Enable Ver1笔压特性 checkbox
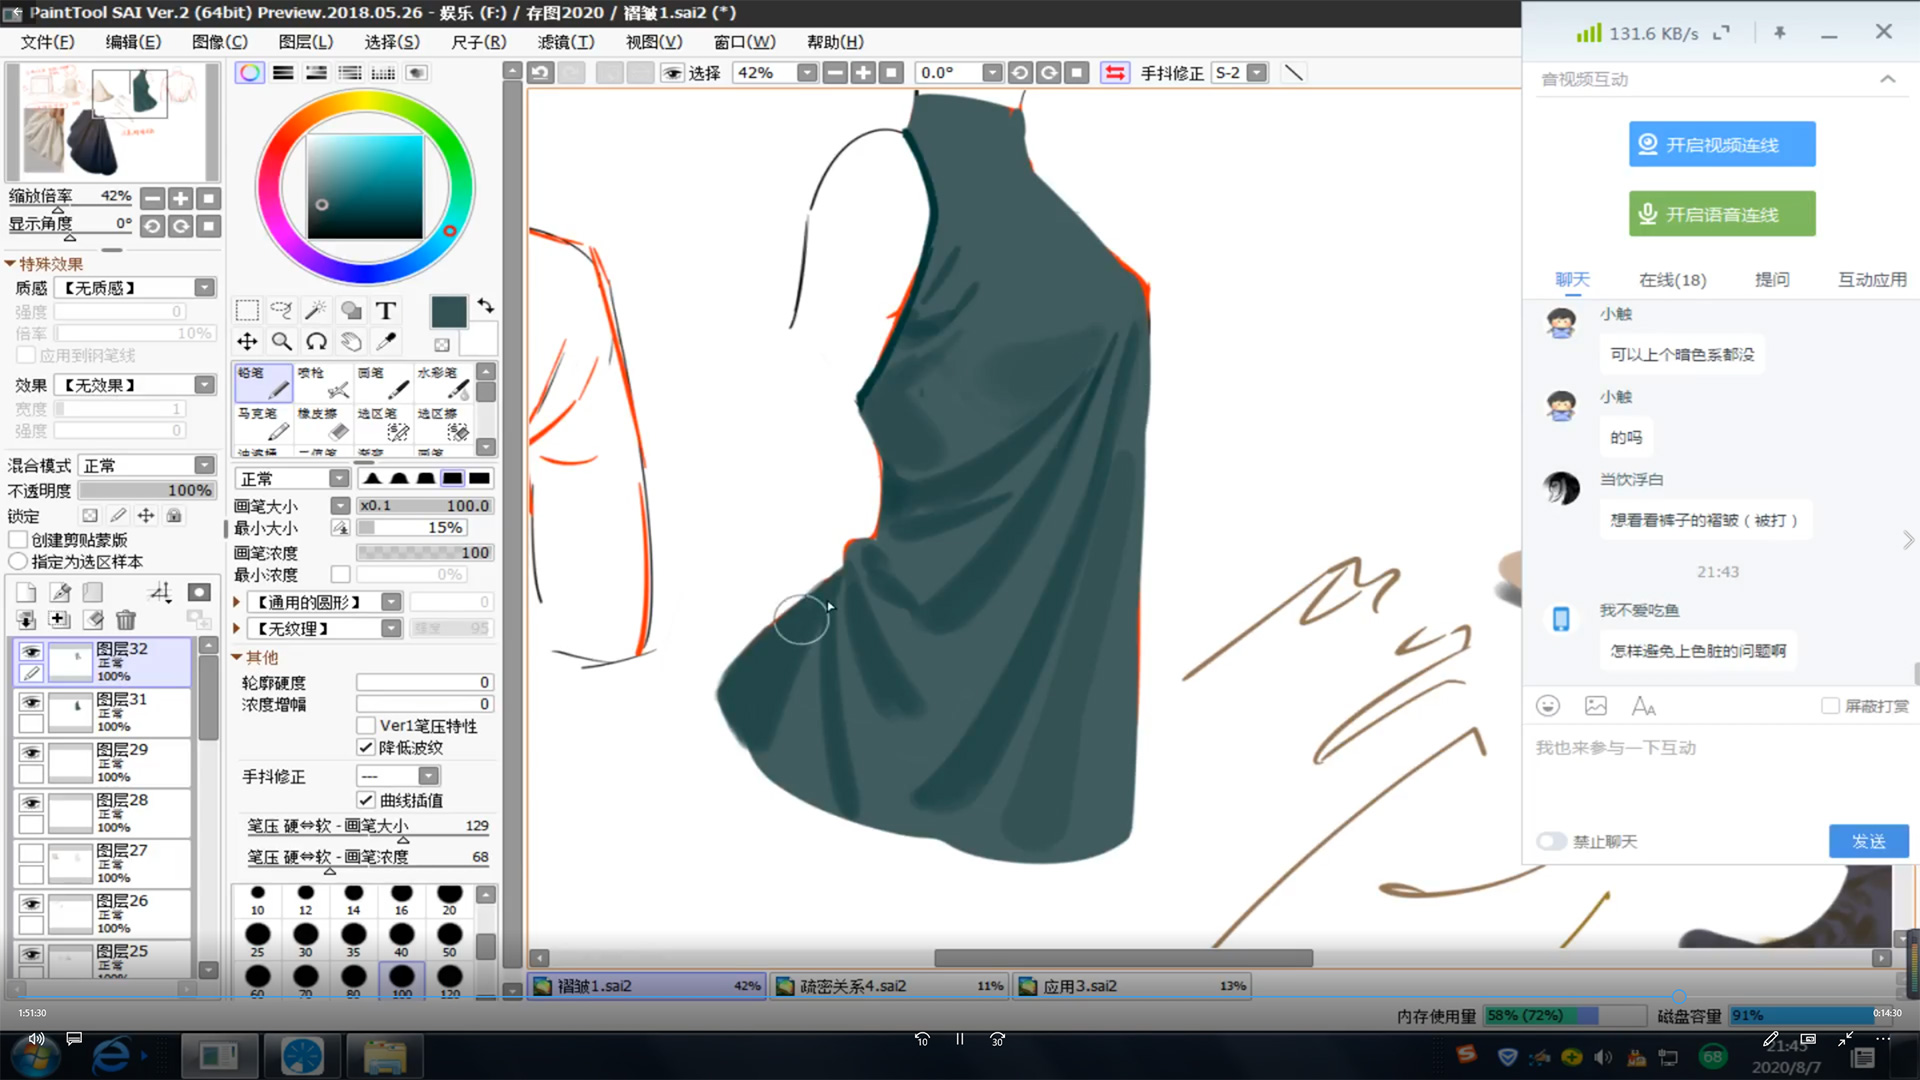Image resolution: width=1920 pixels, height=1080 pixels. 366,726
